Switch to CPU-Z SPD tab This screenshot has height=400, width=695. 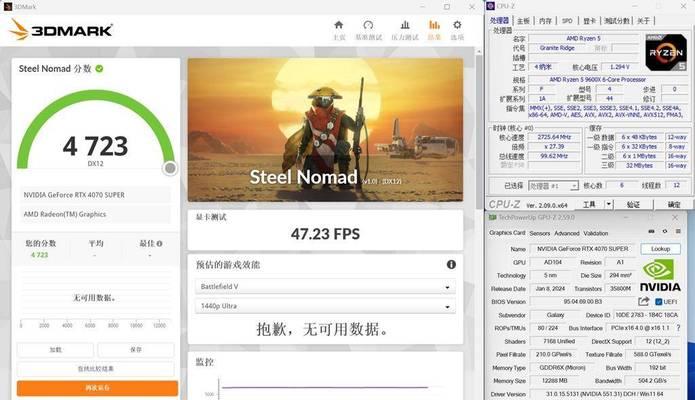point(567,21)
